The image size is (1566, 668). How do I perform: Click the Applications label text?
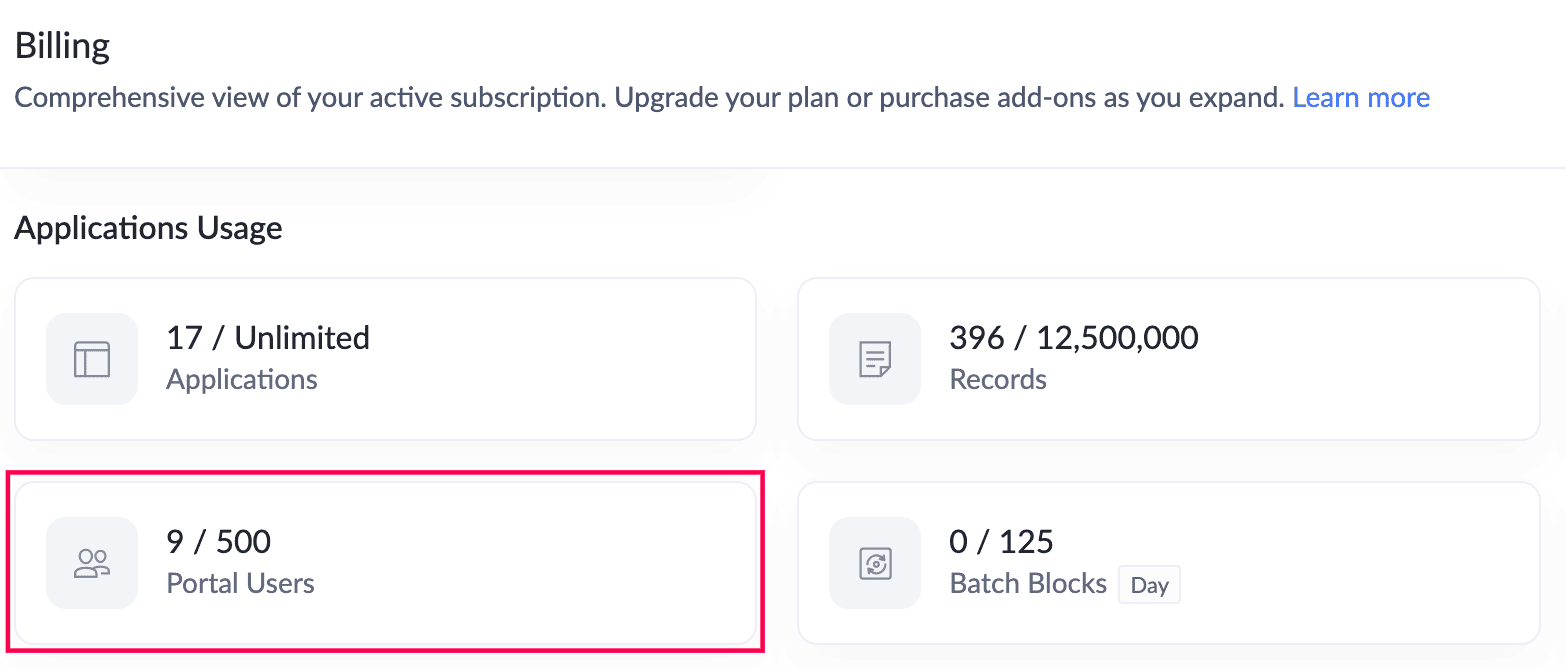242,380
